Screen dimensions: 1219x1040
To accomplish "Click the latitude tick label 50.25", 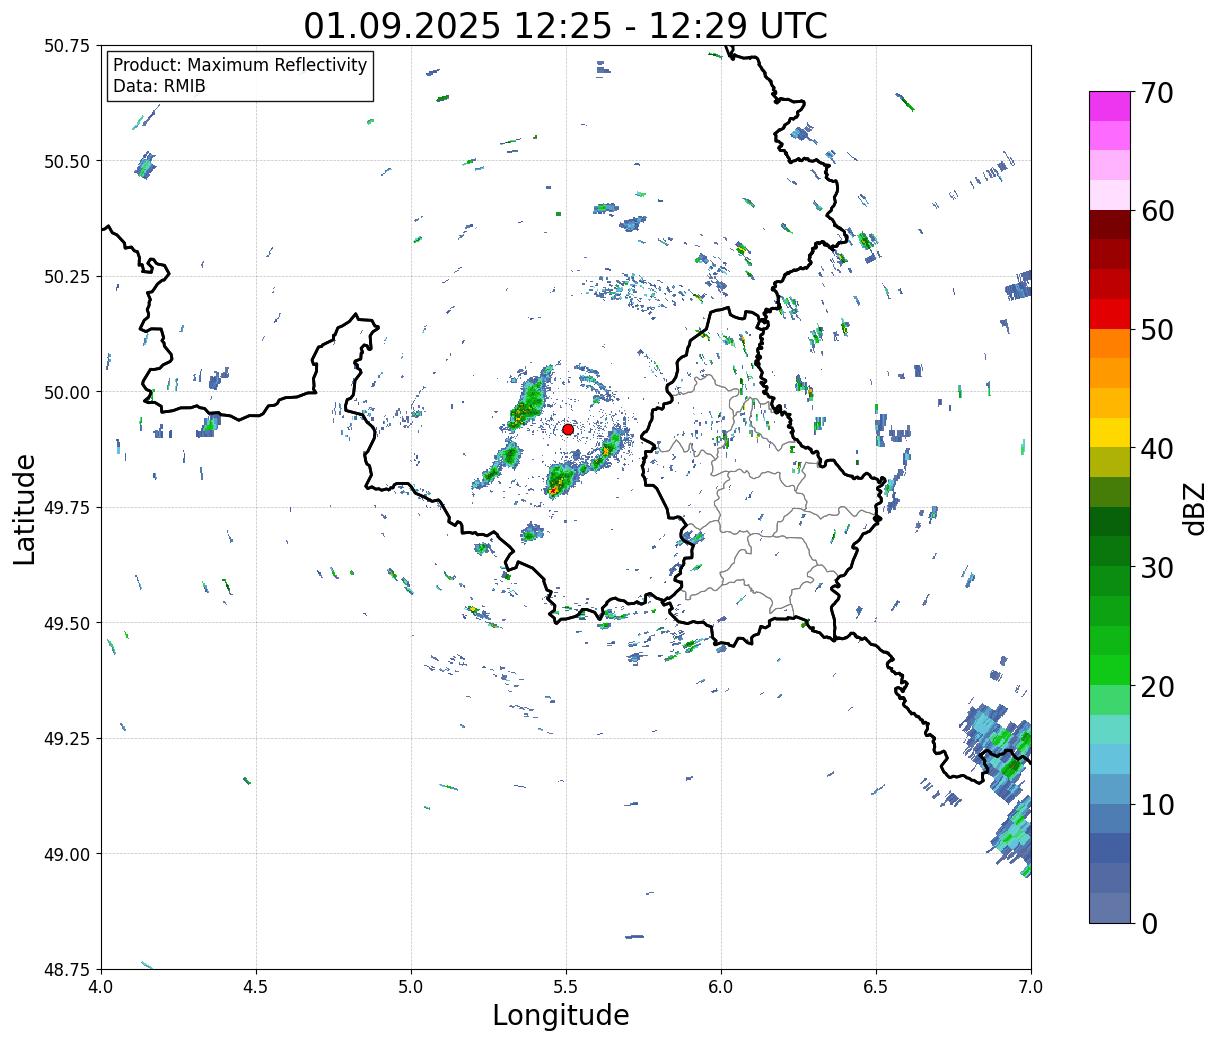I will coord(67,277).
